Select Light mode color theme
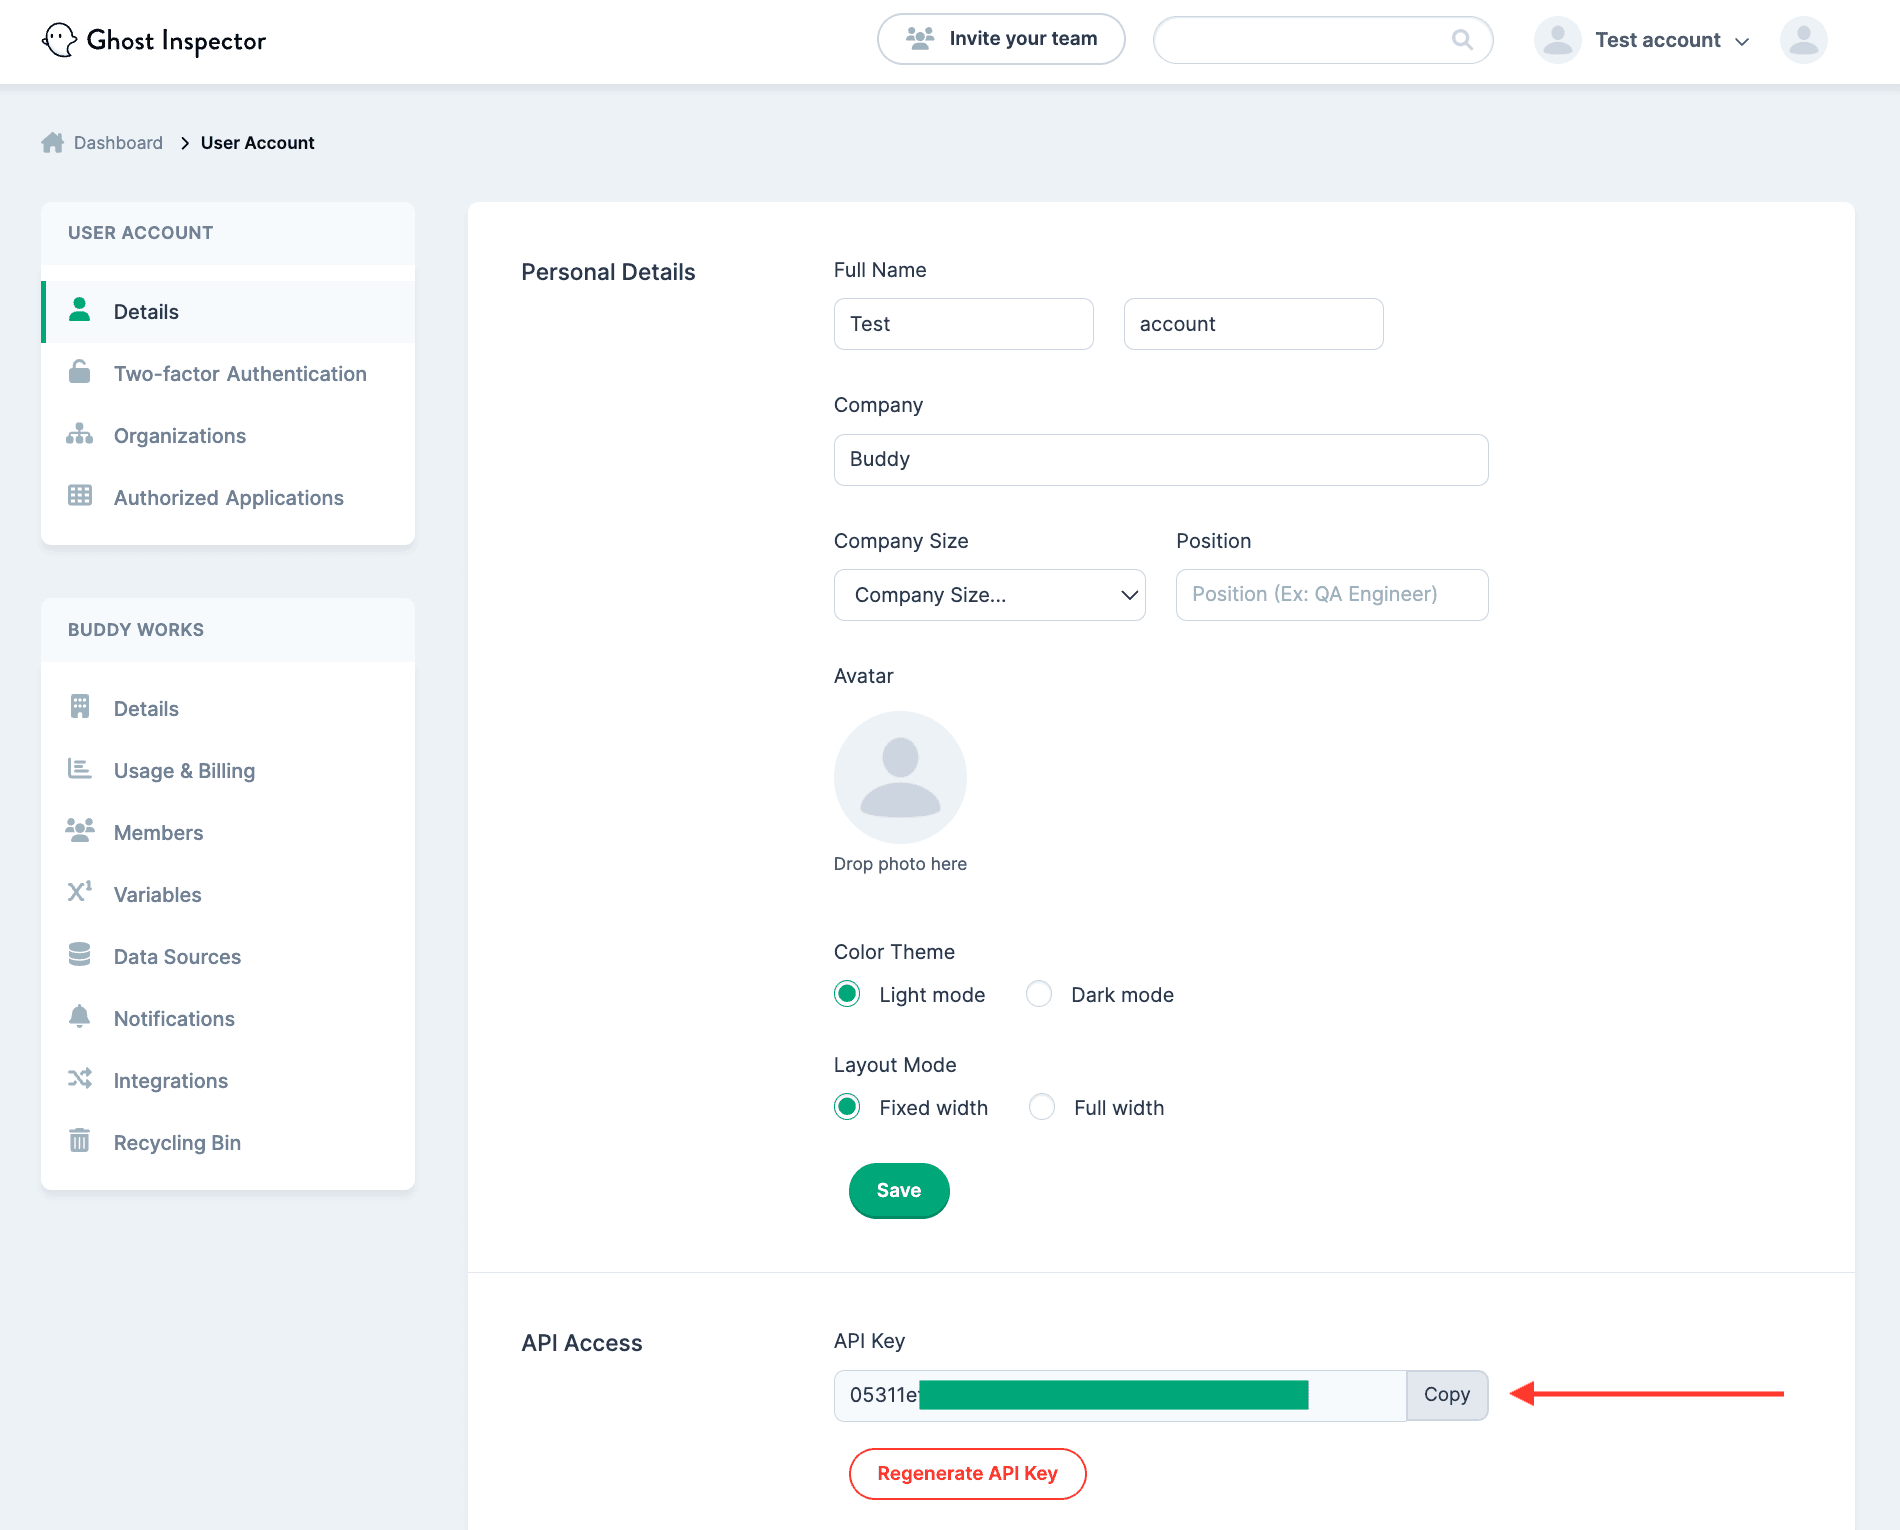Image resolution: width=1900 pixels, height=1530 pixels. [847, 994]
